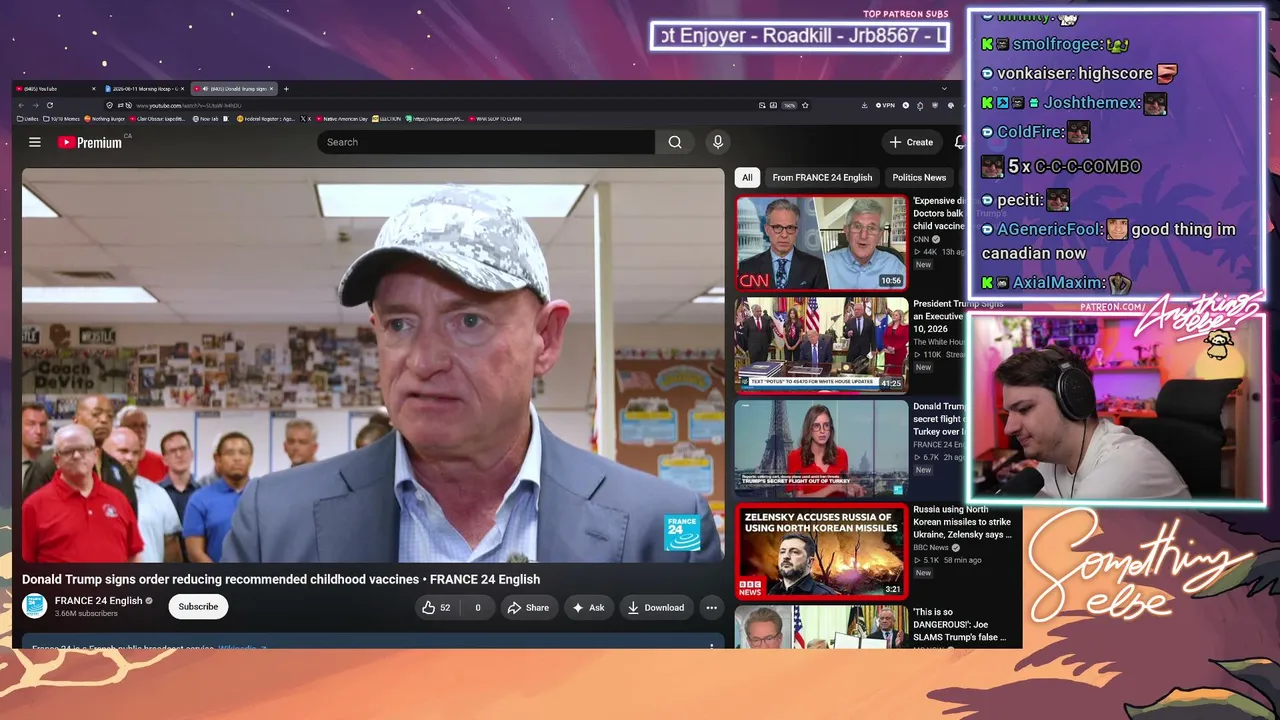Click the main video player
The image size is (1280, 720).
point(373,365)
